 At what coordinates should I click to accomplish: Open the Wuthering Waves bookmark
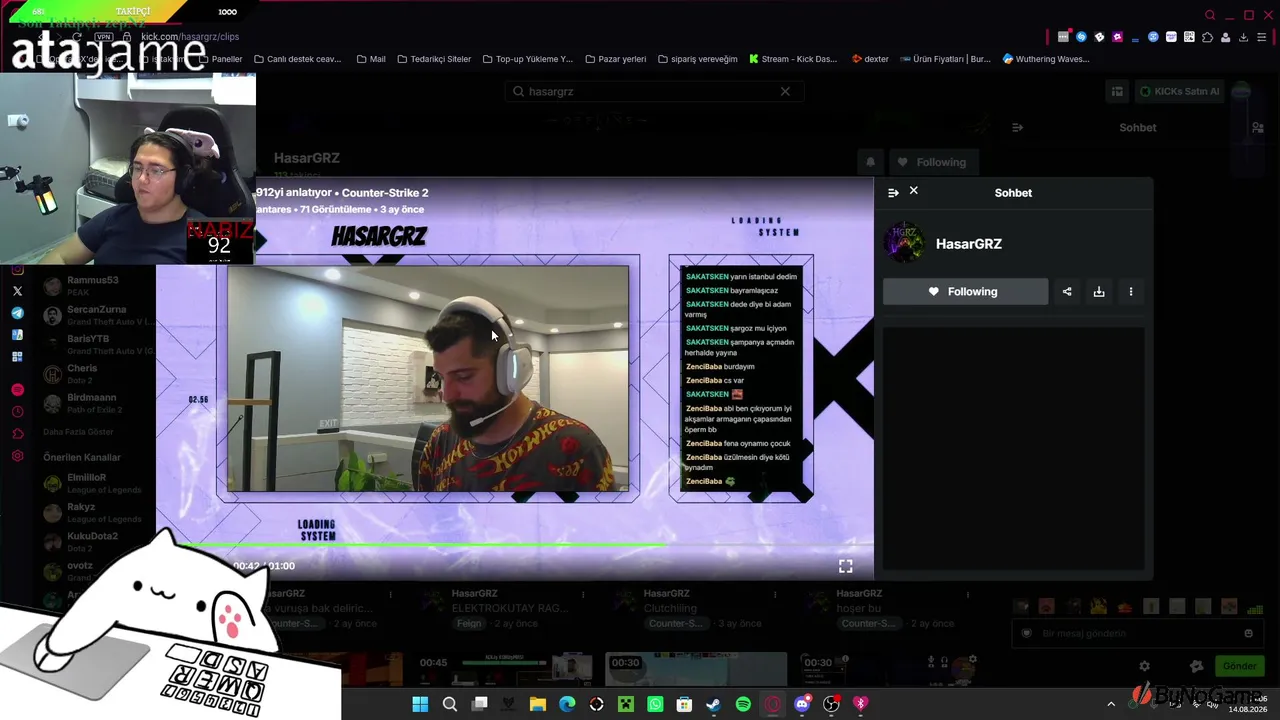tap(1046, 59)
